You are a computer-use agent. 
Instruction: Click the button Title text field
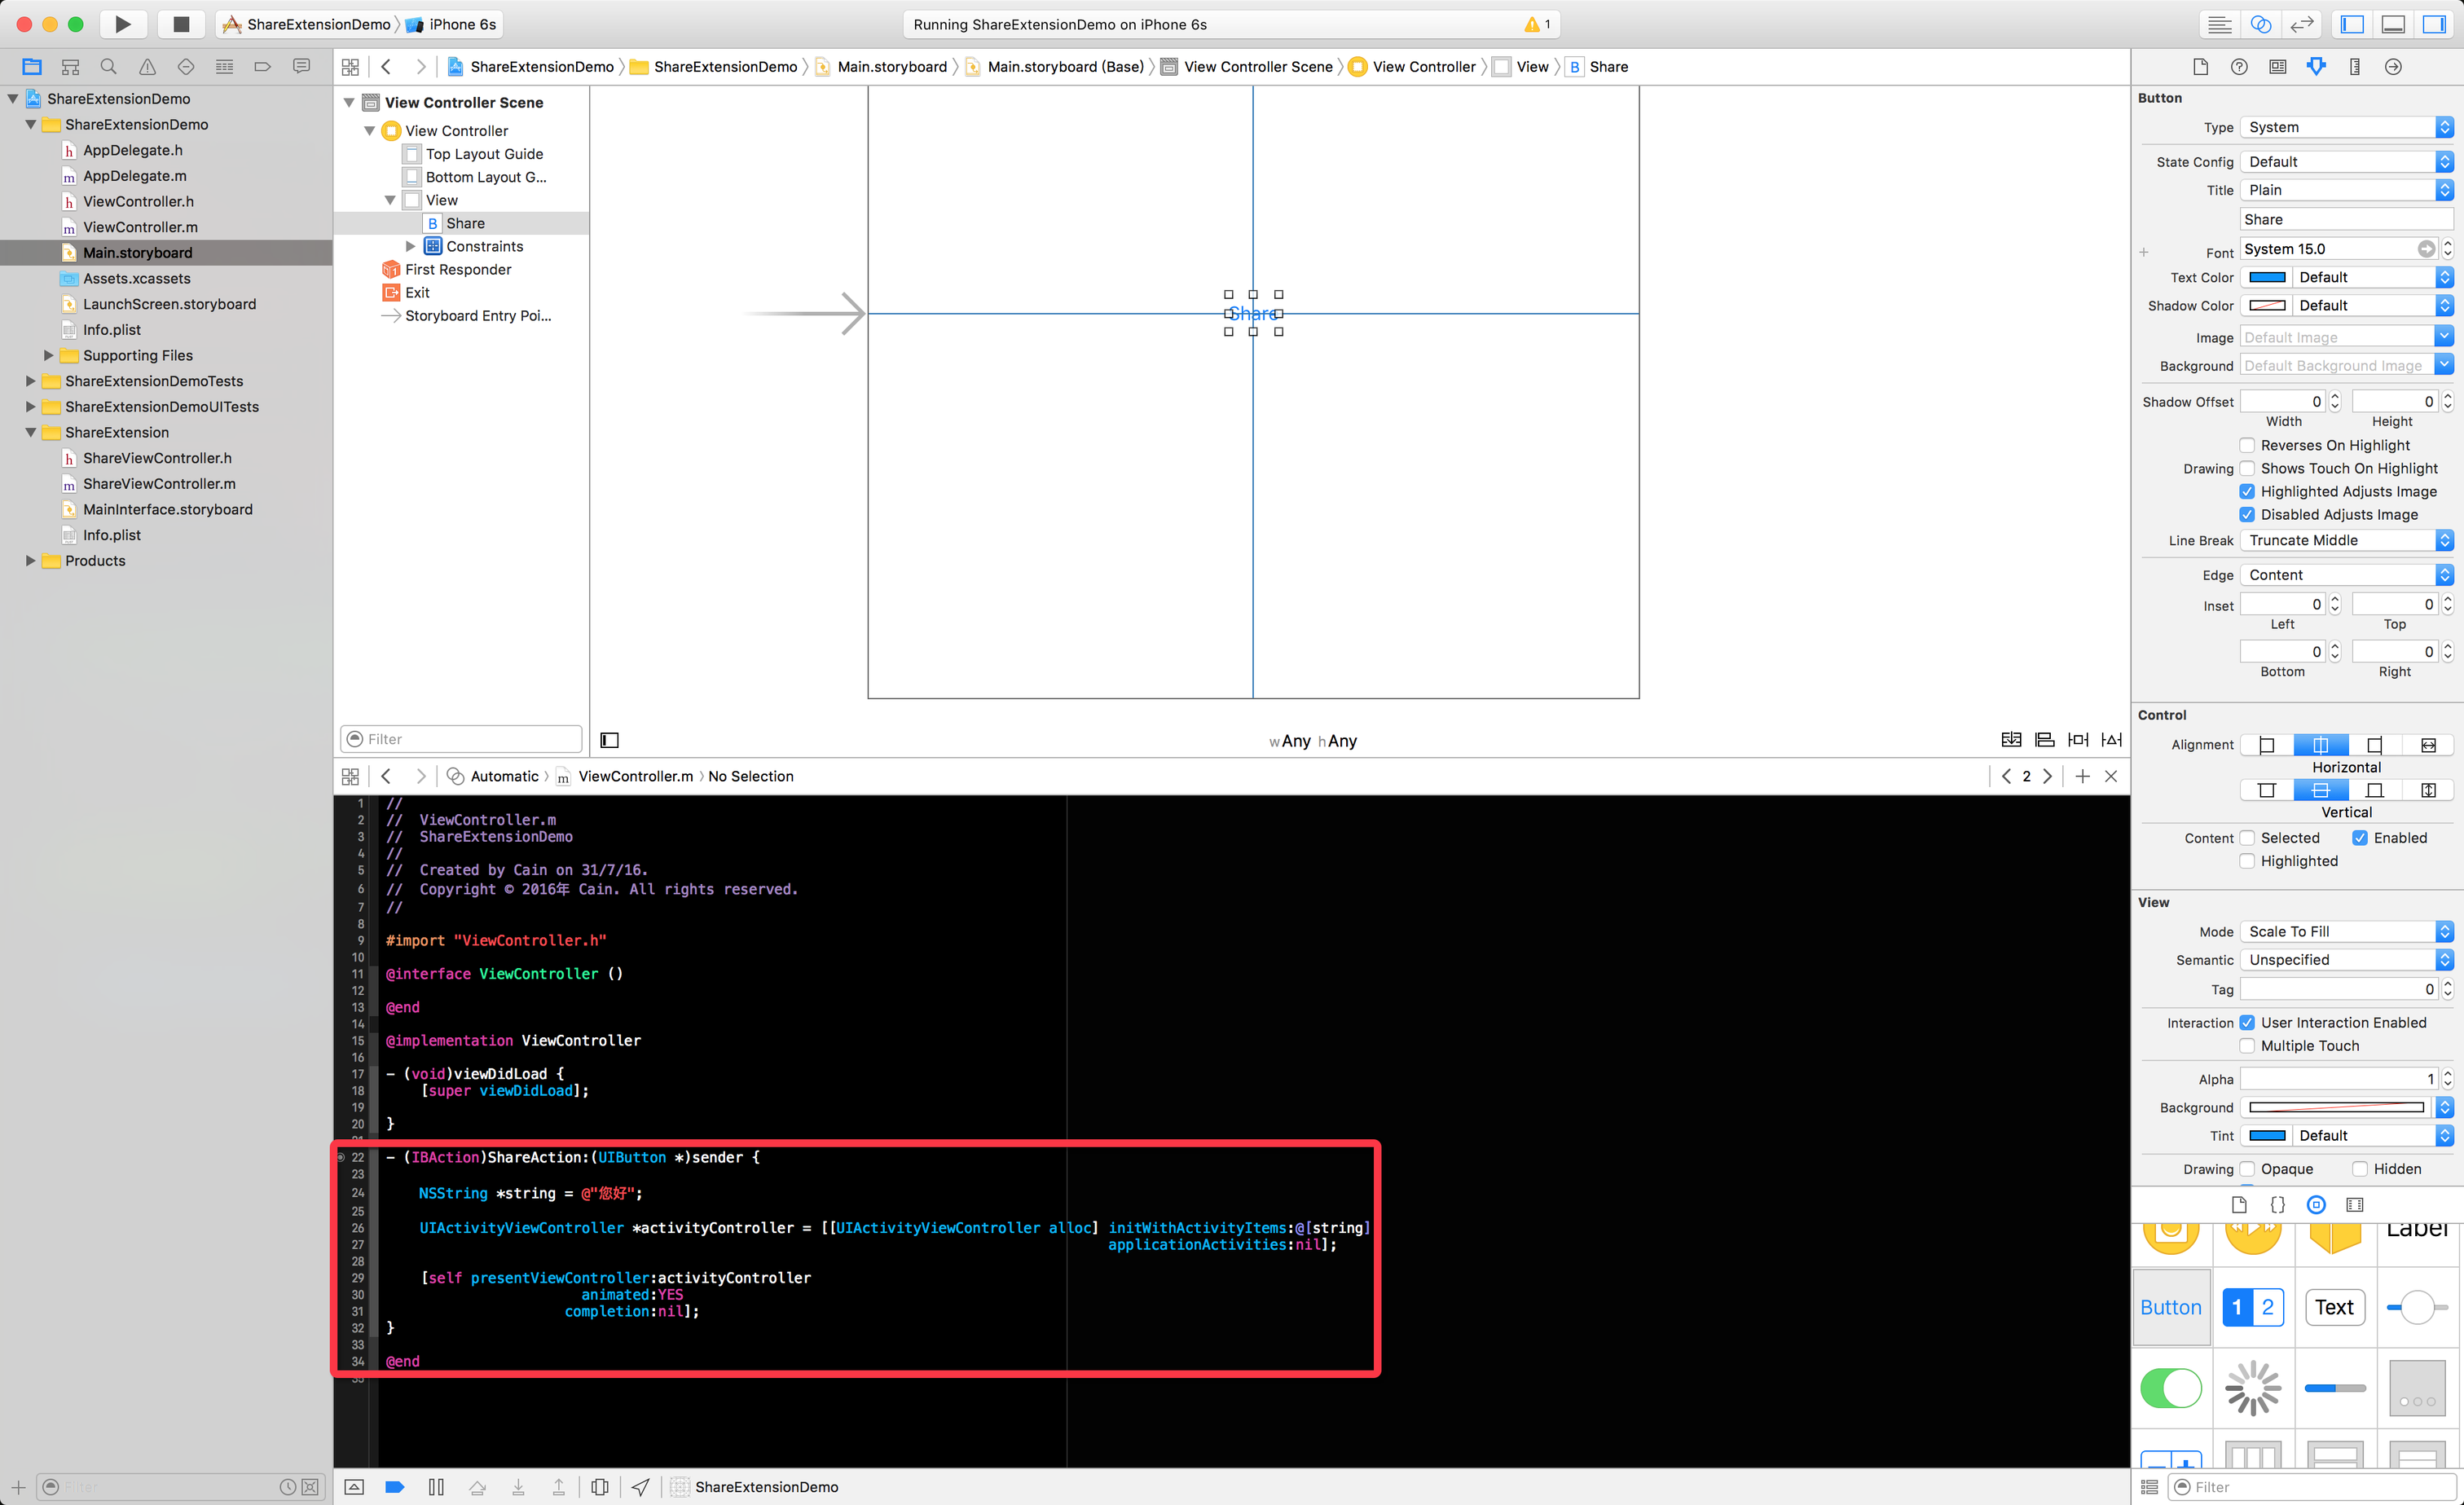point(2345,219)
